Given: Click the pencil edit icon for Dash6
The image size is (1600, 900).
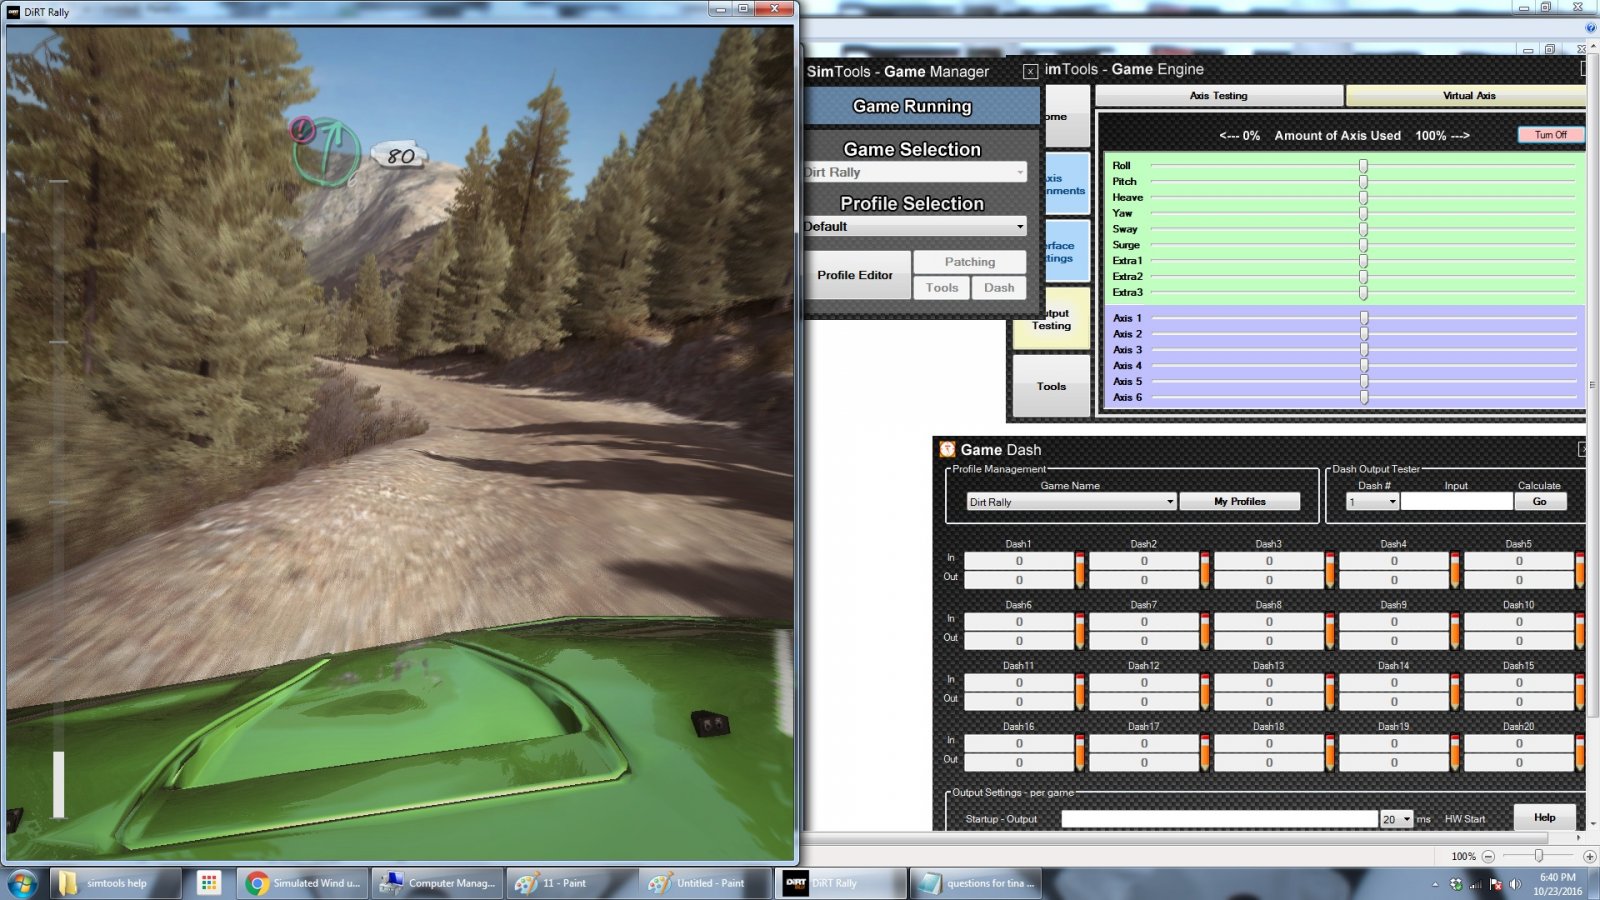Looking at the screenshot, I should point(1080,631).
